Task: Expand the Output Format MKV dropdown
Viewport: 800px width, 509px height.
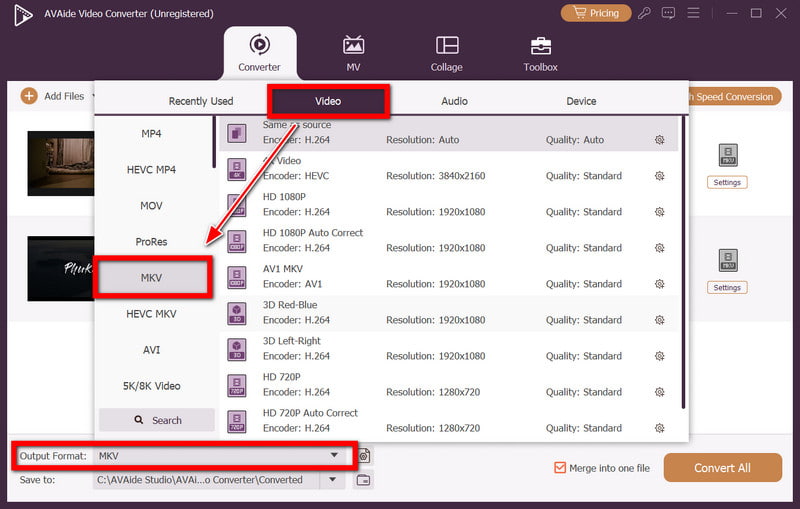Action: [x=334, y=456]
